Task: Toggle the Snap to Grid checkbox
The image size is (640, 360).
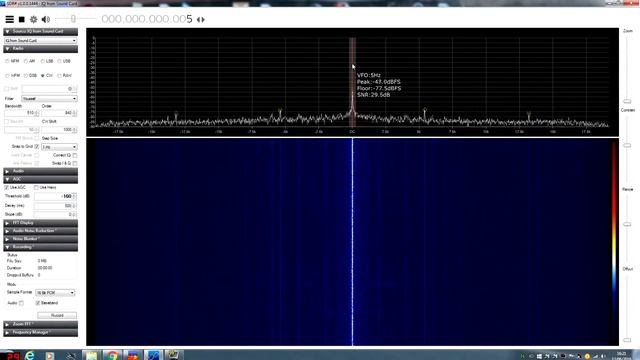Action: 37,147
